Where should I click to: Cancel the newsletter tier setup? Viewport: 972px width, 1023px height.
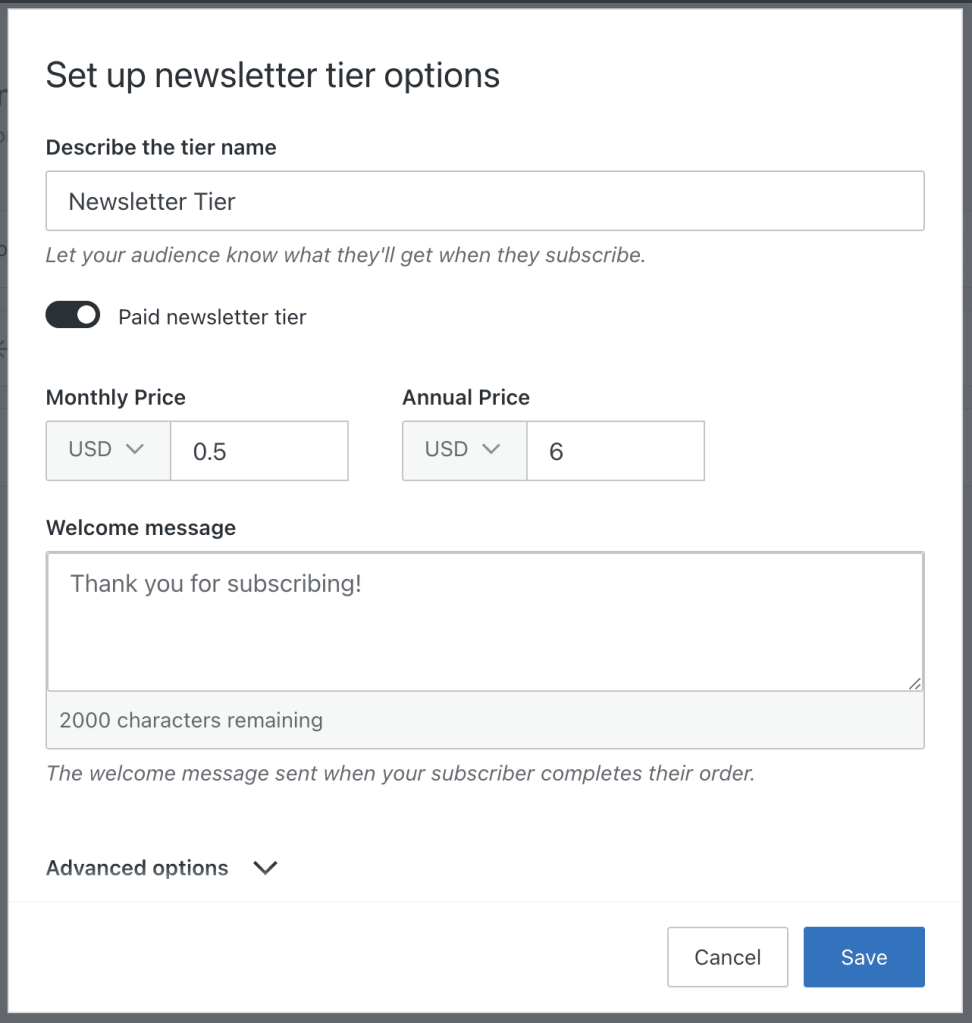click(727, 957)
